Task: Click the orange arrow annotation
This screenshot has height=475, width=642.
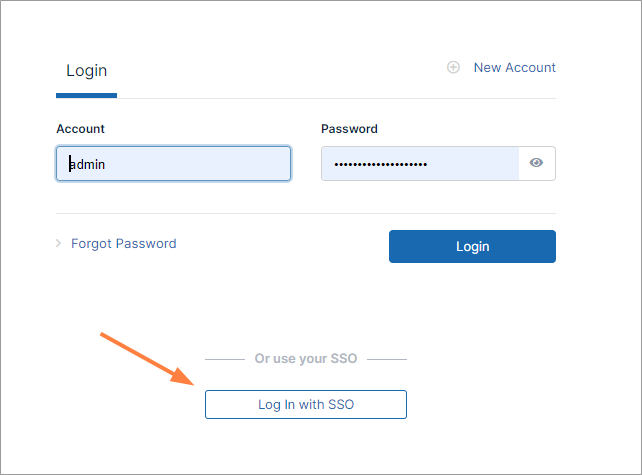Action: [x=147, y=358]
